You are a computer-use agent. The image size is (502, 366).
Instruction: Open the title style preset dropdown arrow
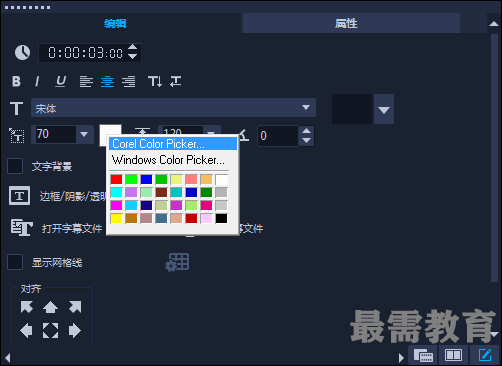click(384, 109)
